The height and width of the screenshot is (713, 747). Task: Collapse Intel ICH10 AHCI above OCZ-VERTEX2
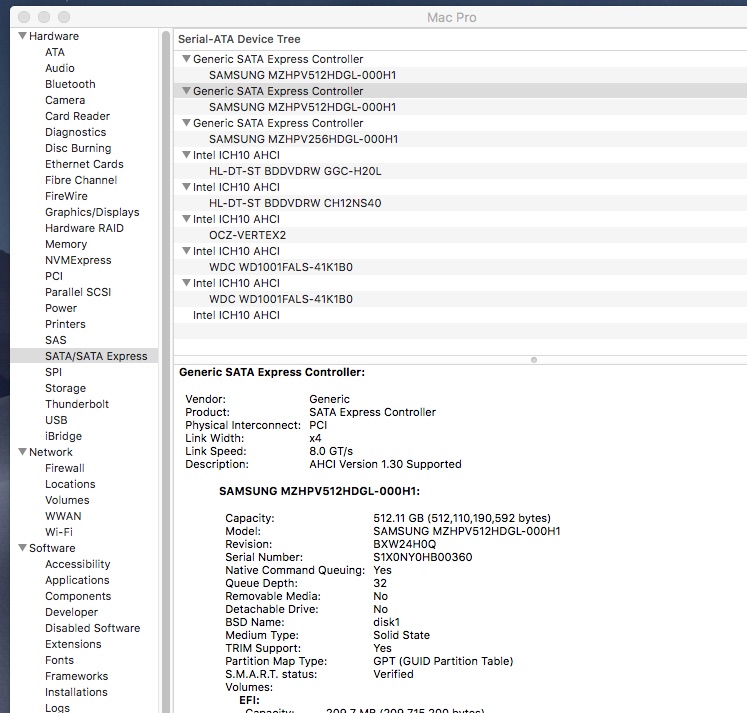187,219
